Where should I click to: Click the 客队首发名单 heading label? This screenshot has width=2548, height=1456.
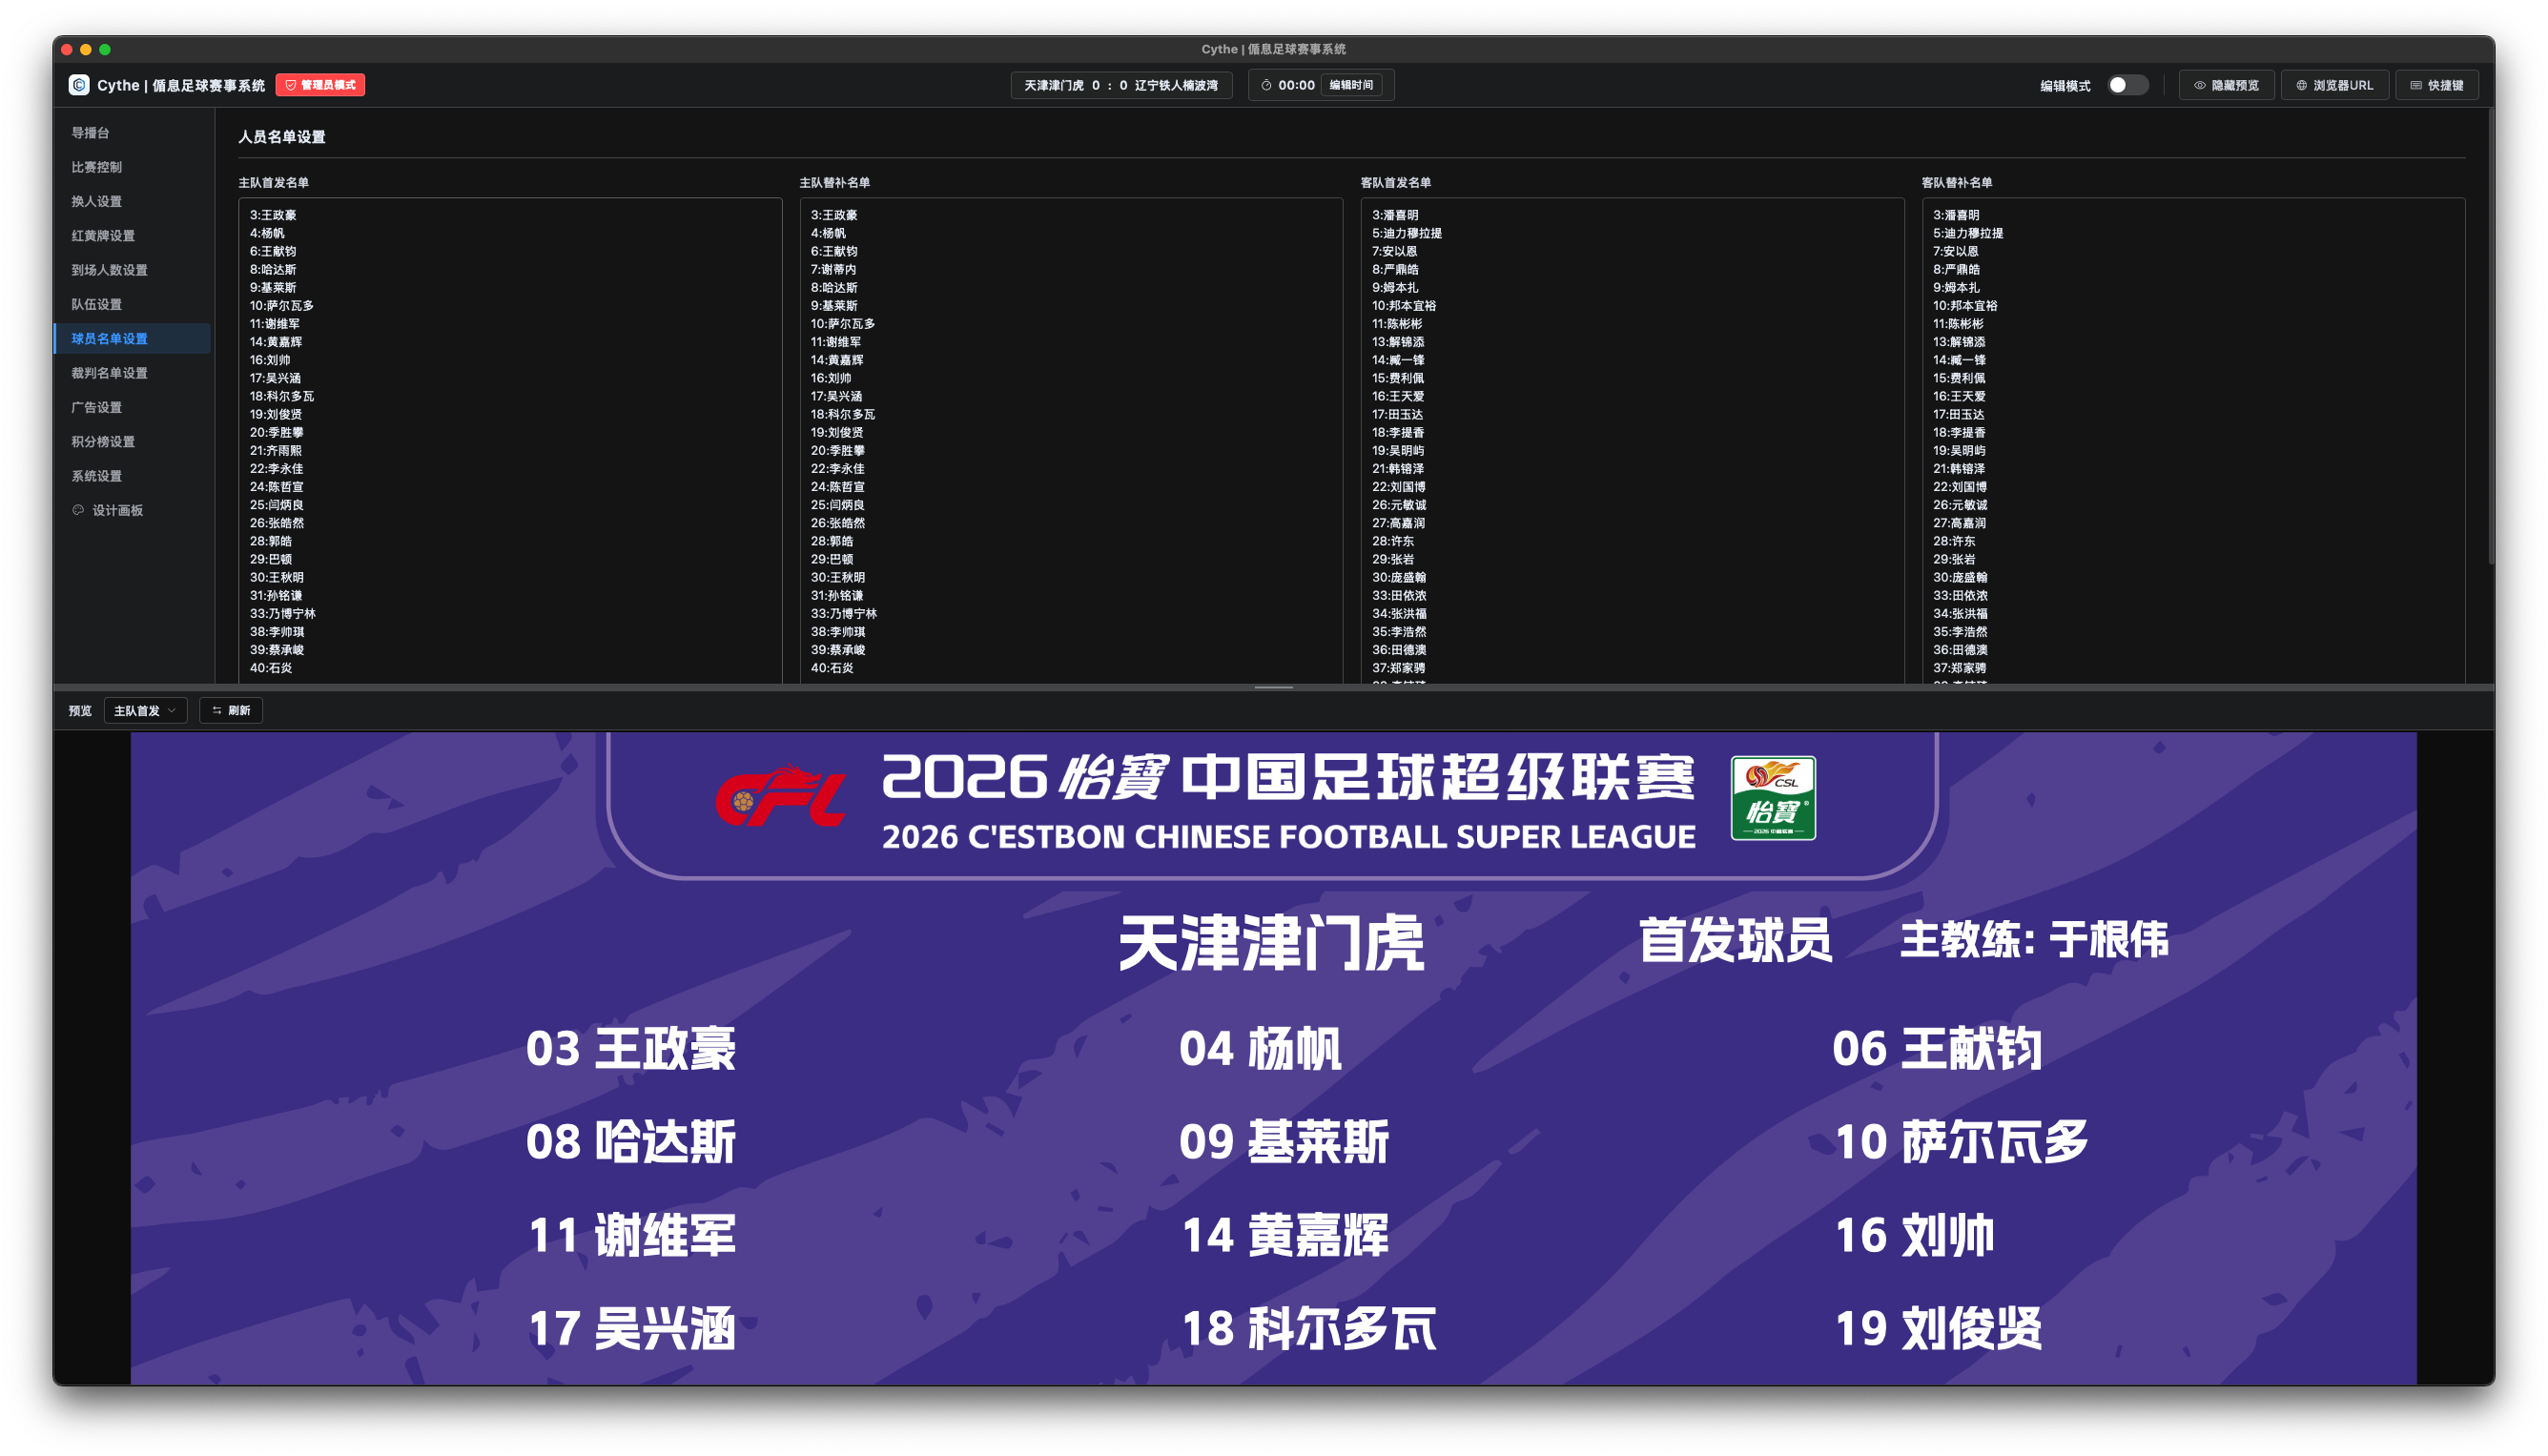(1395, 183)
